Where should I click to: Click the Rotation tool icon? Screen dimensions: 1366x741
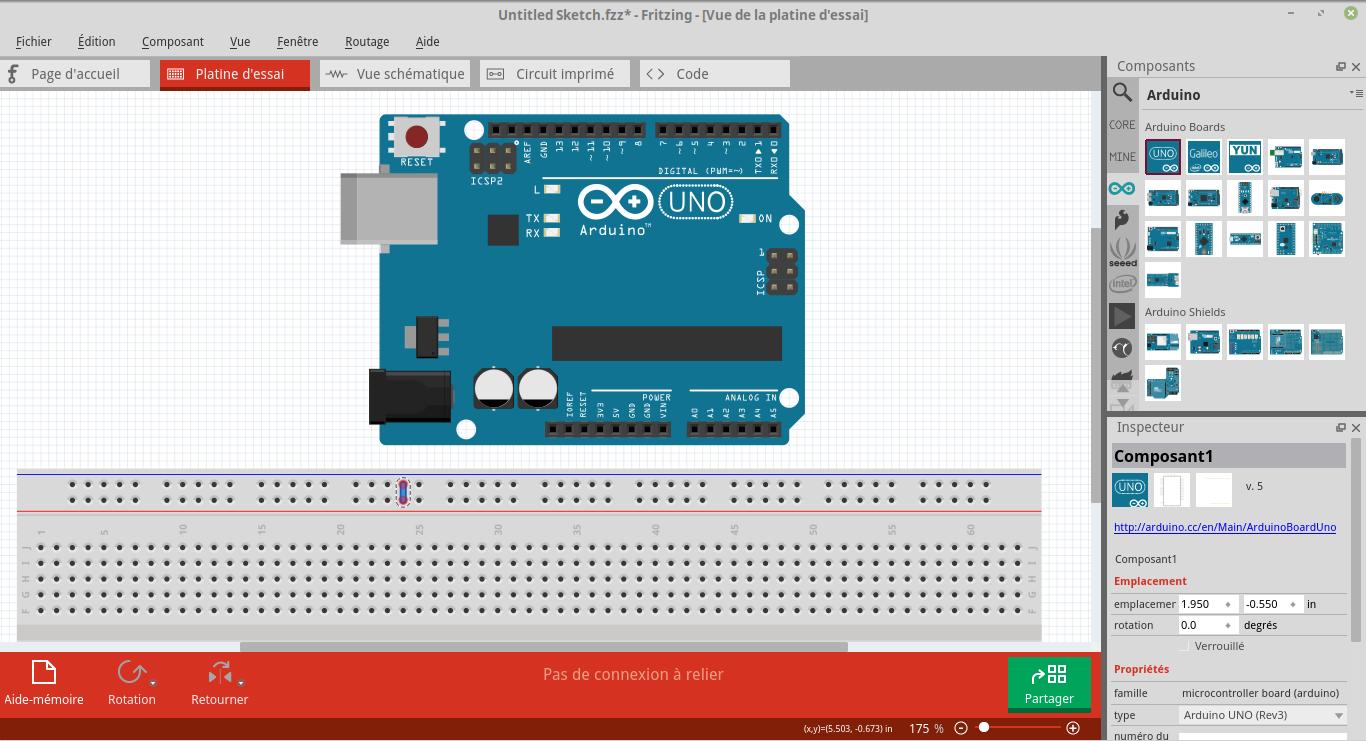click(130, 673)
